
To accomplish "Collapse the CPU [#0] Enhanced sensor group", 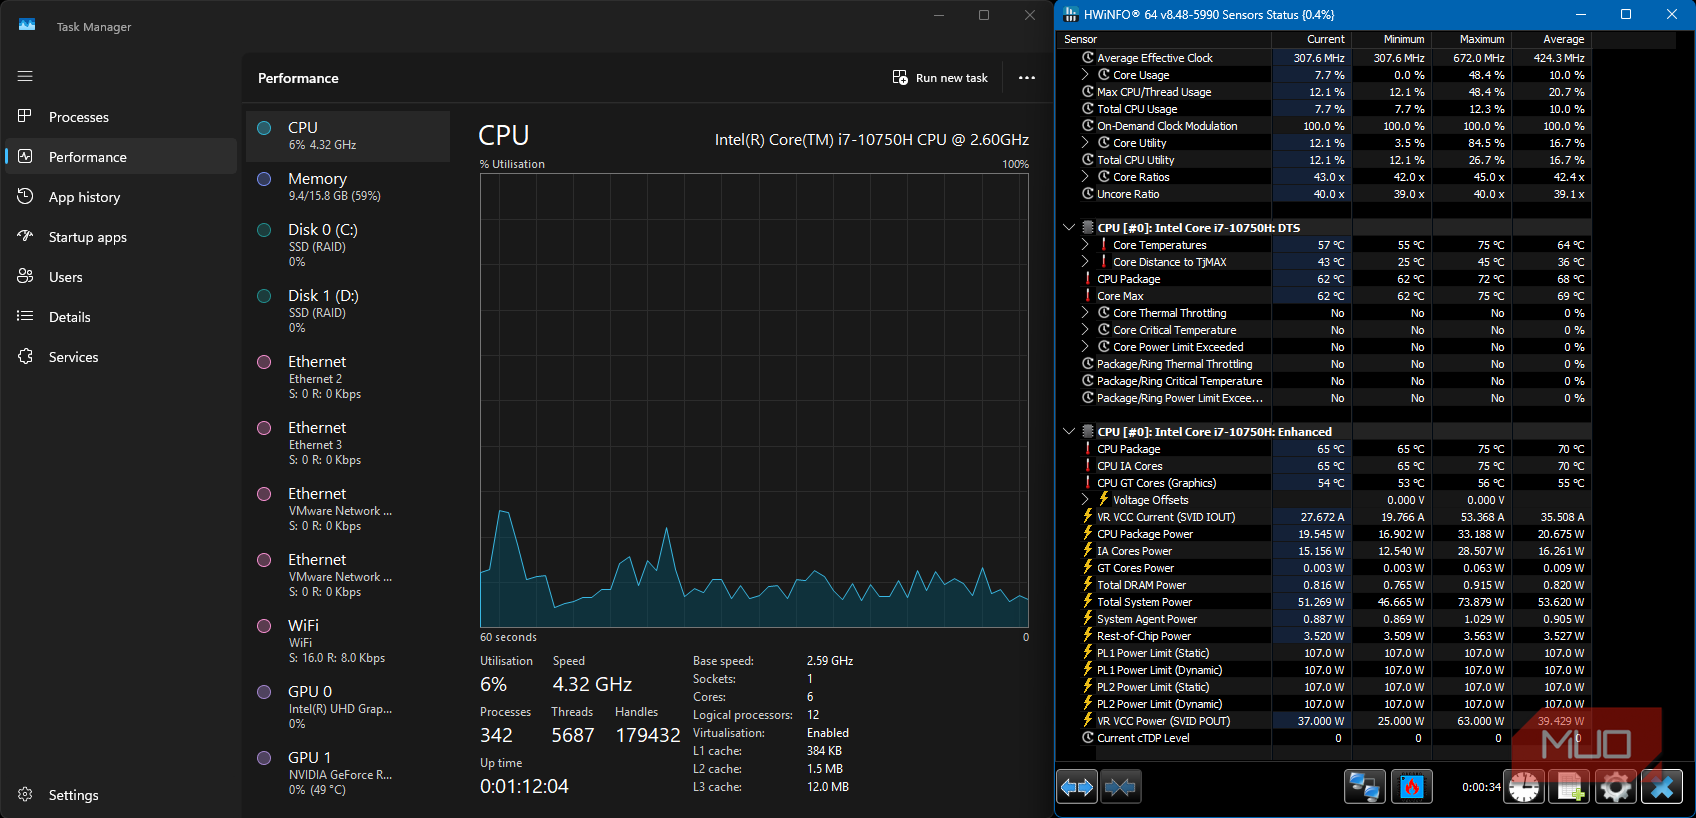I will click(x=1069, y=432).
